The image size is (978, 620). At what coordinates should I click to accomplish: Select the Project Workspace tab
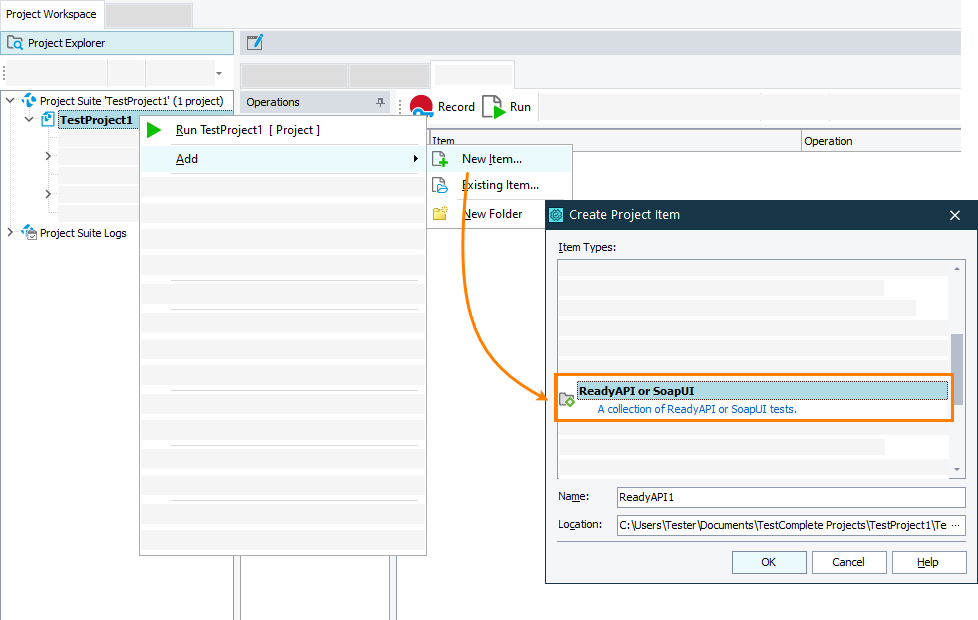[51, 14]
